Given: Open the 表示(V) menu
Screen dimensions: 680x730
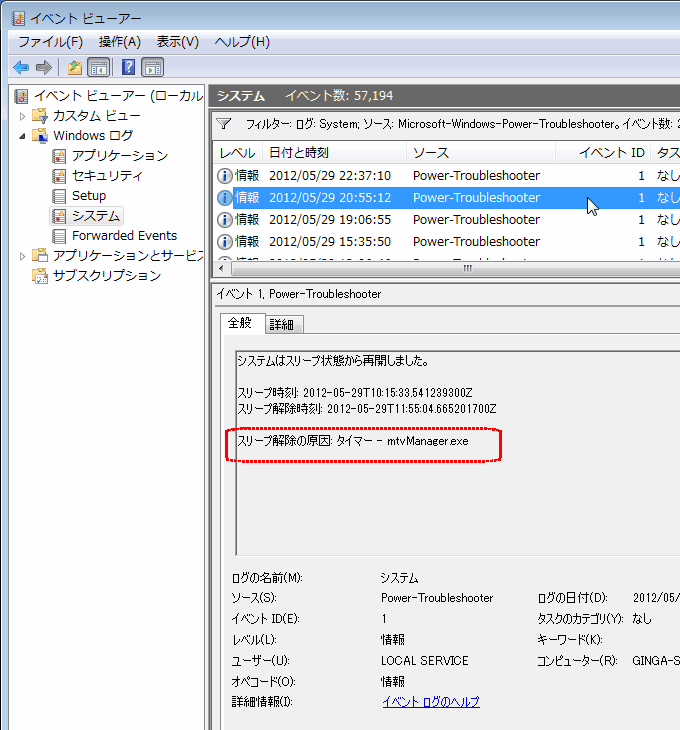Looking at the screenshot, I should (x=177, y=41).
